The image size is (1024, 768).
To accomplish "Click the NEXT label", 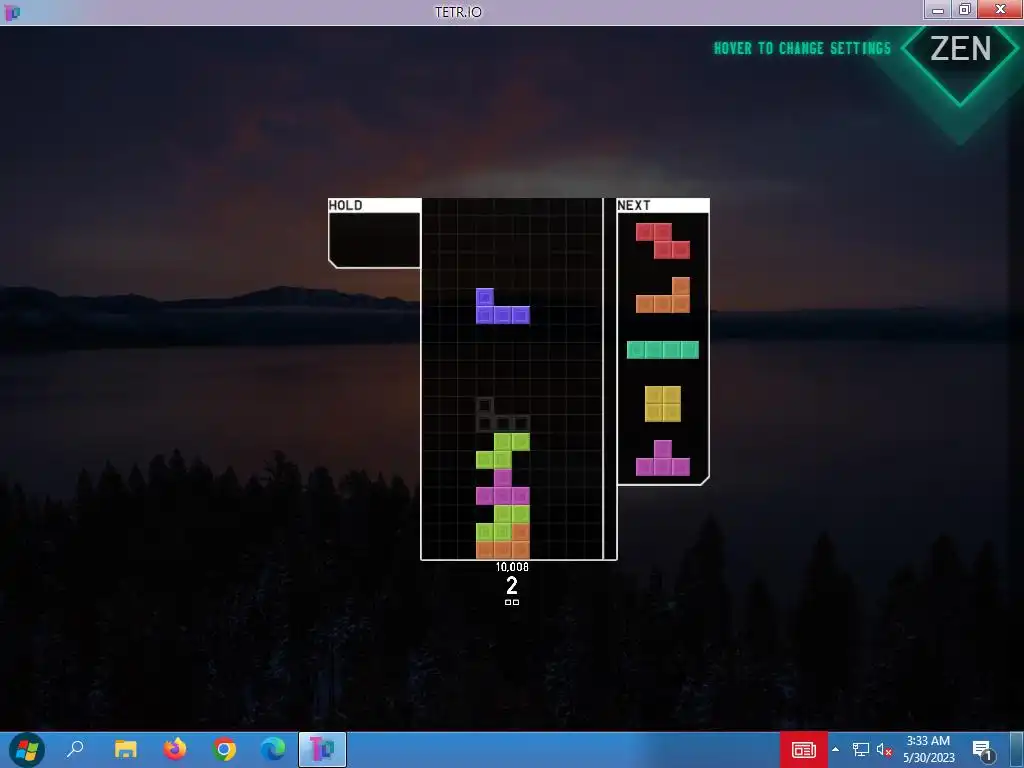I will [633, 205].
